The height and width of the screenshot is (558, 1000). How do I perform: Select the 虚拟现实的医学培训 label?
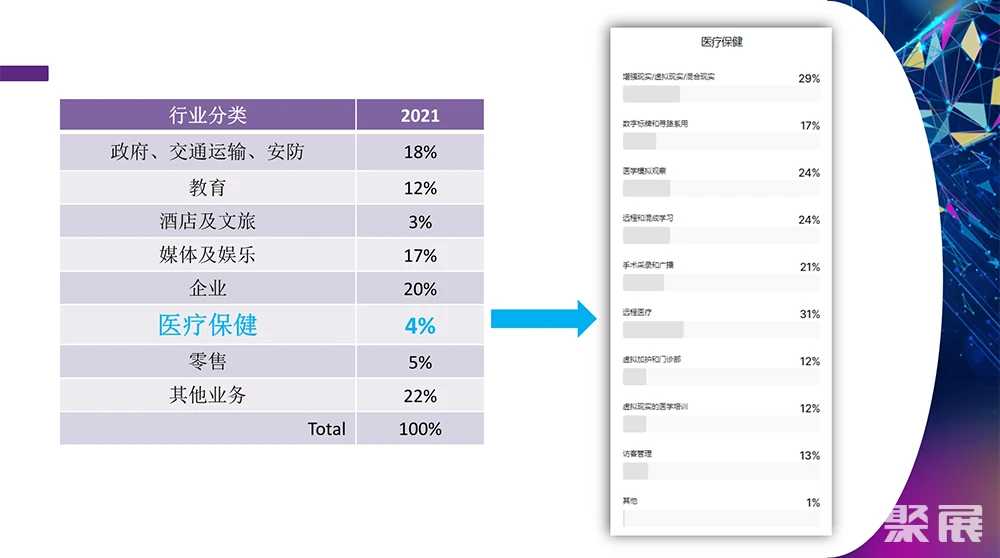pos(655,407)
